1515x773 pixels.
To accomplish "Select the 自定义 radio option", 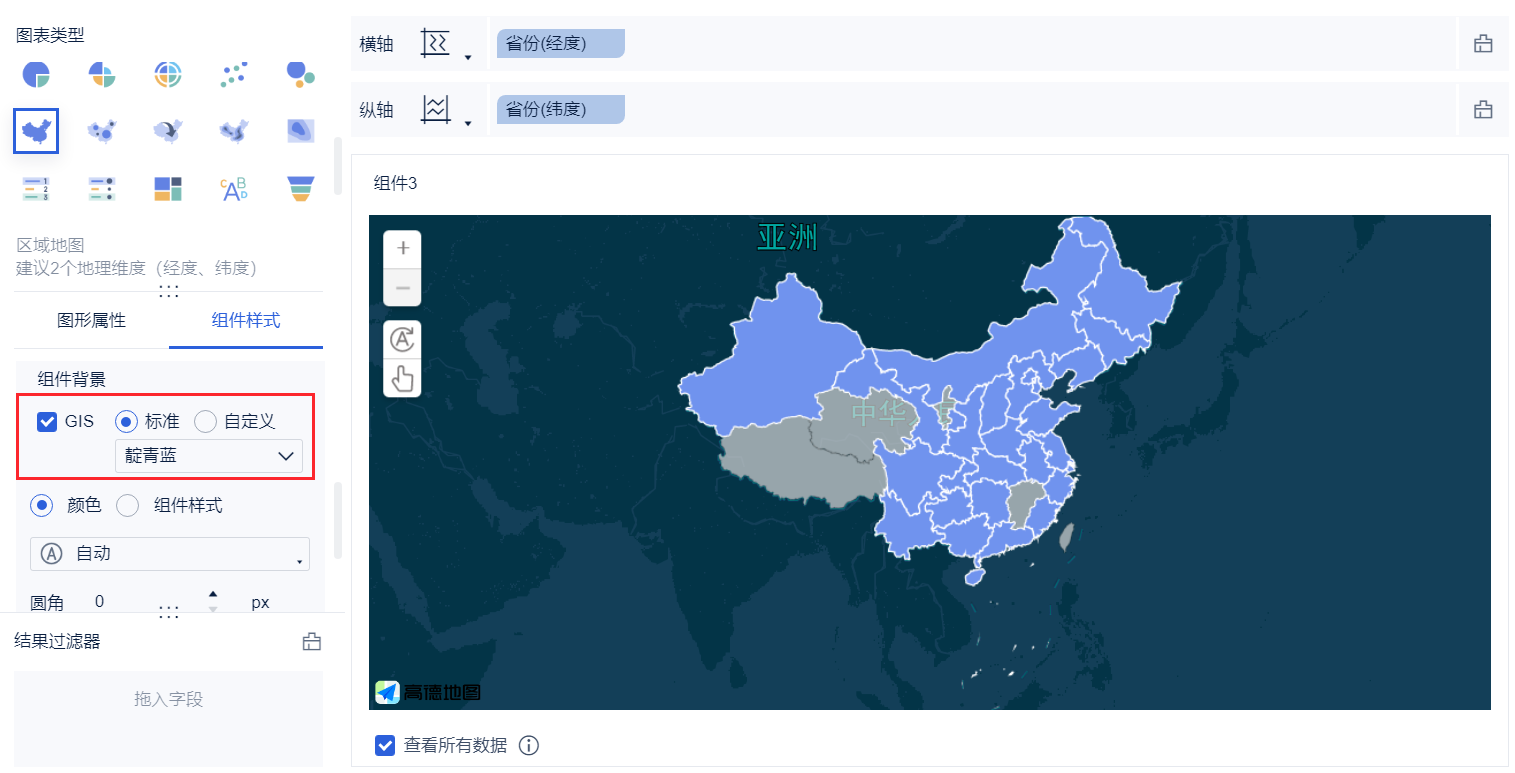I will 206,421.
